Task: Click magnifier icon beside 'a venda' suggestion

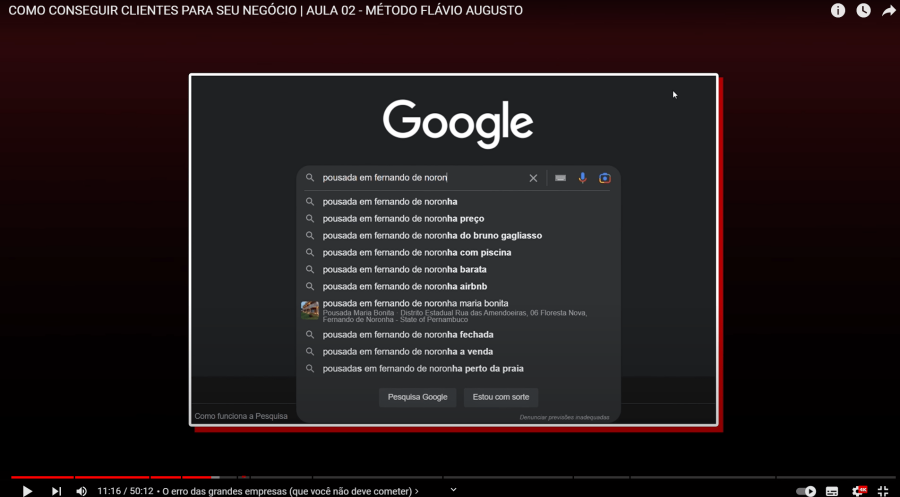Action: pyautogui.click(x=310, y=351)
